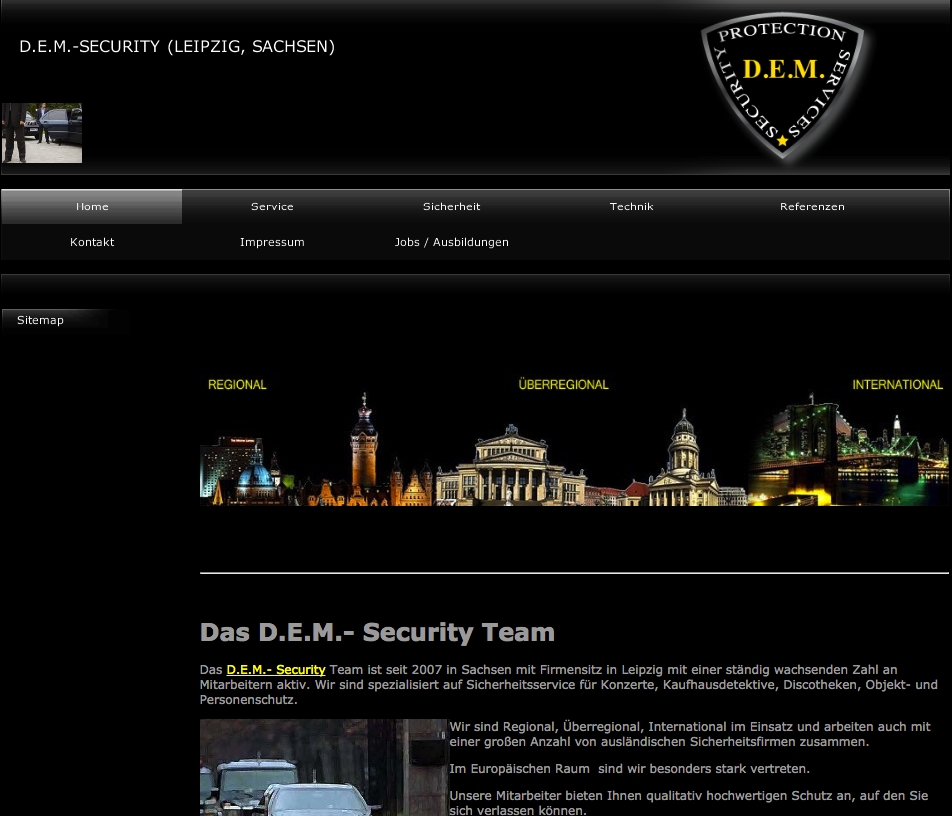Click the vehicles photo beside the text
Viewport: 952px width, 816px height.
pos(323,767)
